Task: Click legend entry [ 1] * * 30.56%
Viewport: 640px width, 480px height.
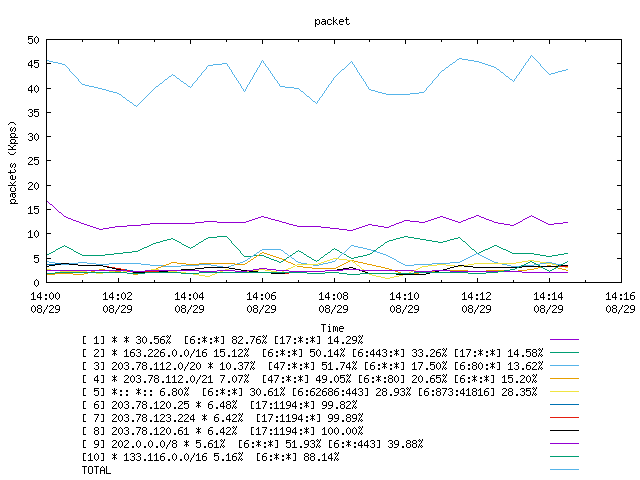Action: coord(222,340)
